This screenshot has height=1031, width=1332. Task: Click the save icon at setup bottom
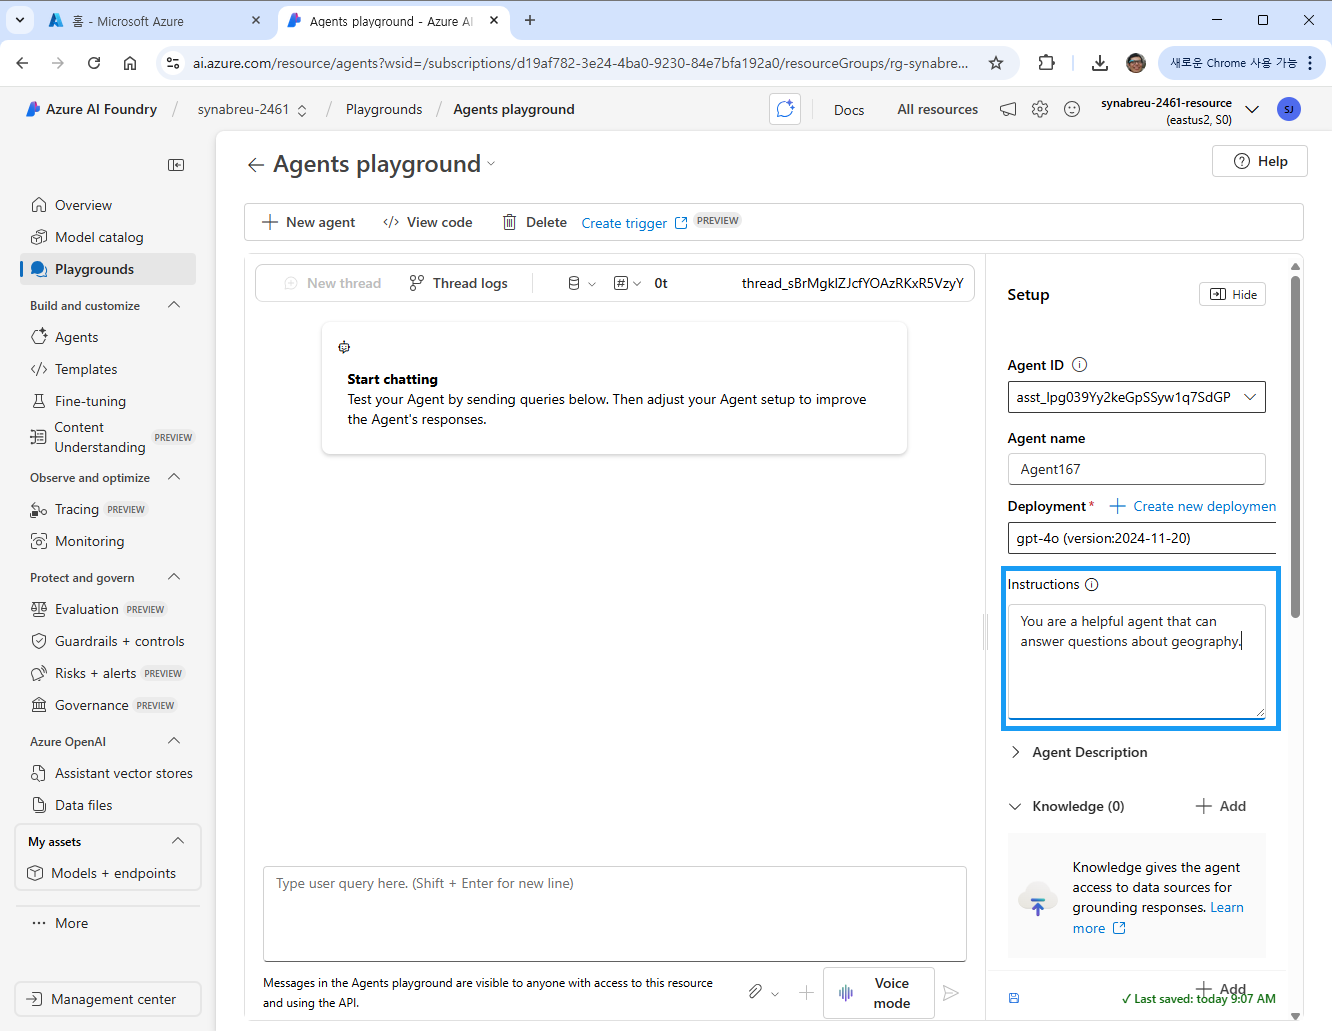1014,998
